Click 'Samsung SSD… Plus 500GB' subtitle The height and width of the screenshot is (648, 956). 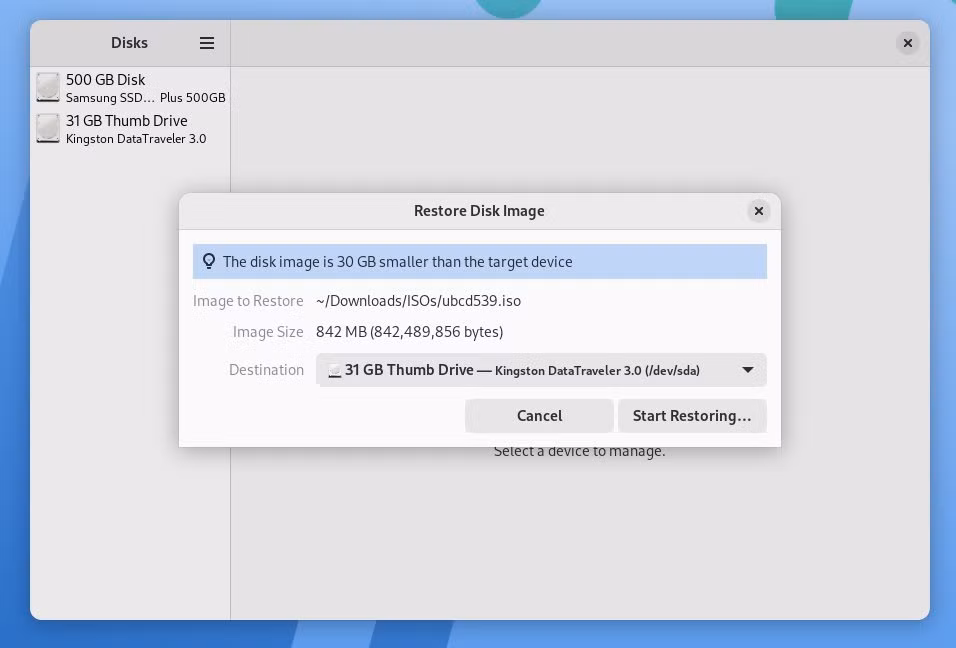click(146, 98)
